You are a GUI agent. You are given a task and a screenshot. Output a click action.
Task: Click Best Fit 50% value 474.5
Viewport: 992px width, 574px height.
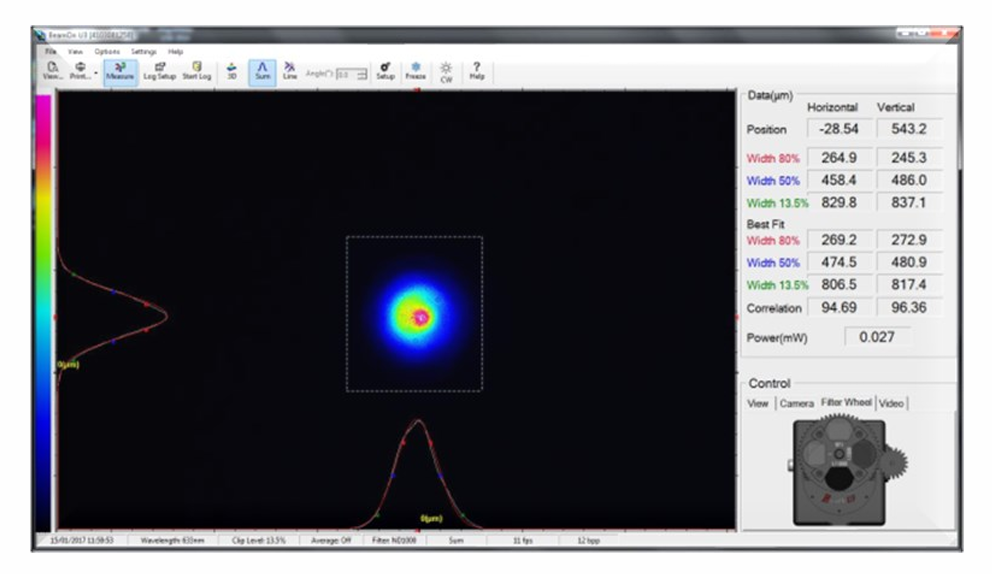point(839,262)
